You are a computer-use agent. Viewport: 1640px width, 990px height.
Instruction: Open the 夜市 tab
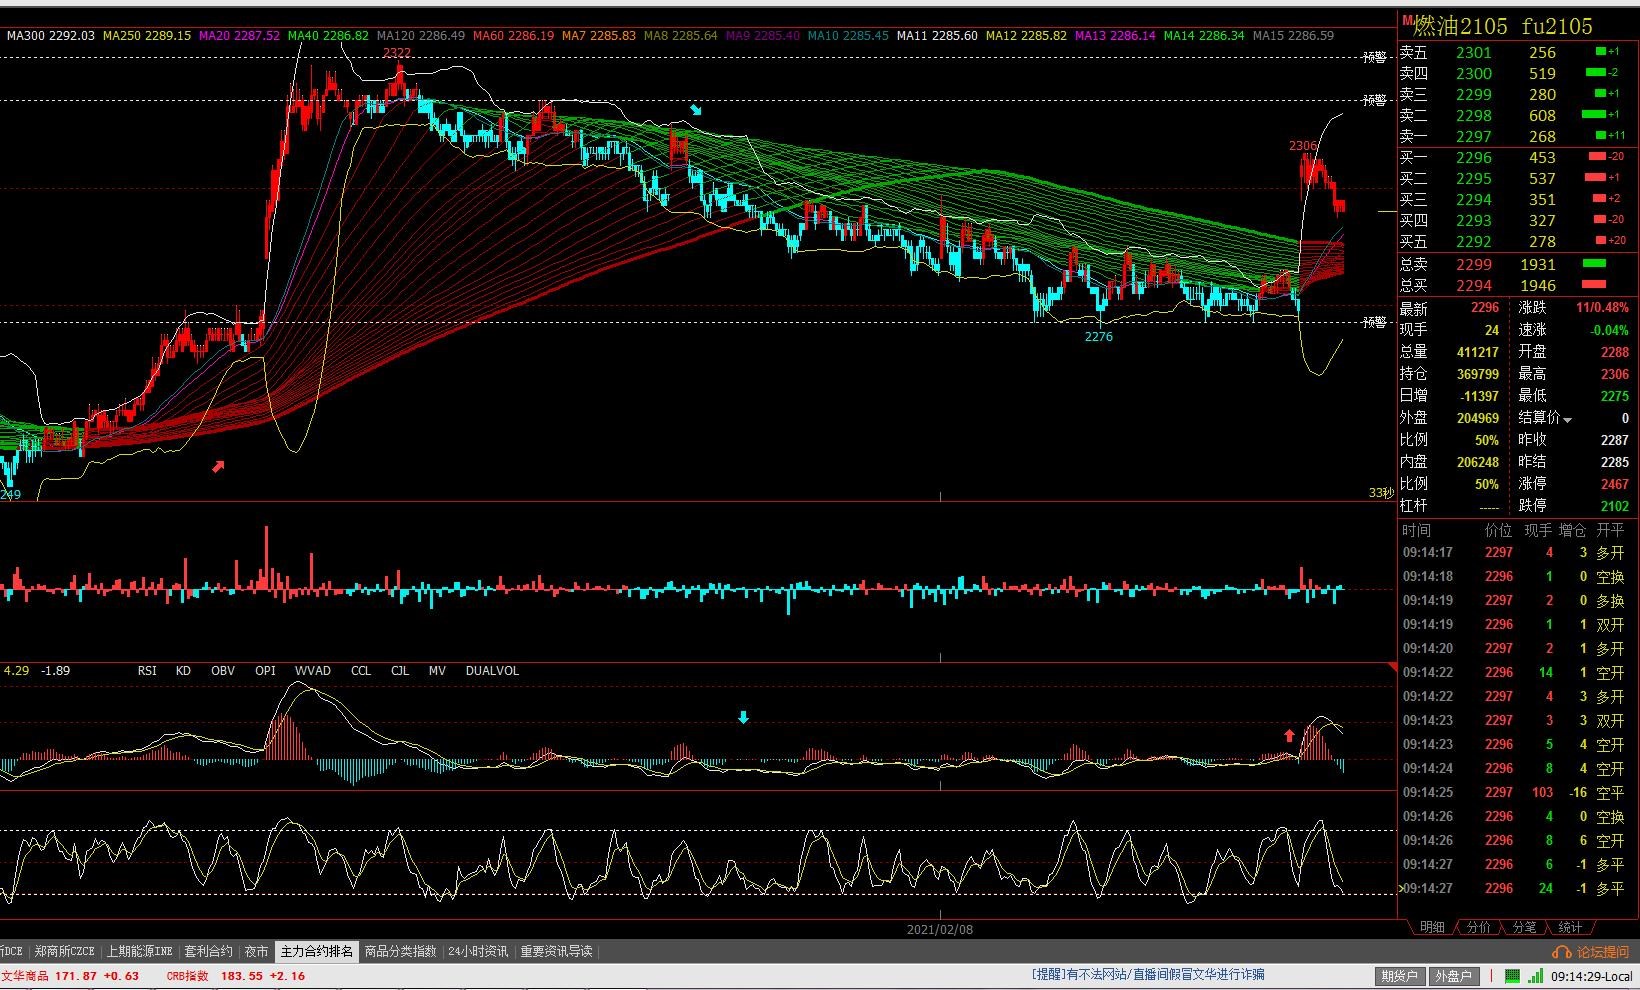(257, 951)
